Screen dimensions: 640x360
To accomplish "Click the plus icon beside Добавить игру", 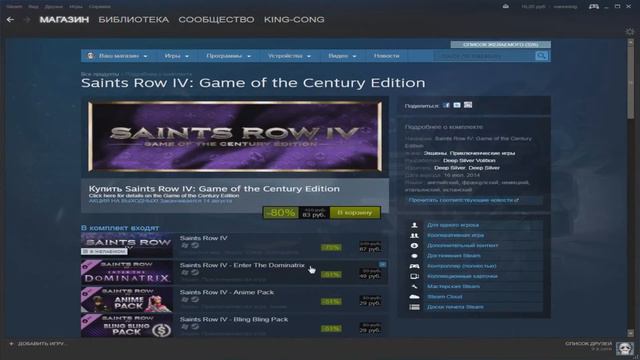I will tap(11, 344).
